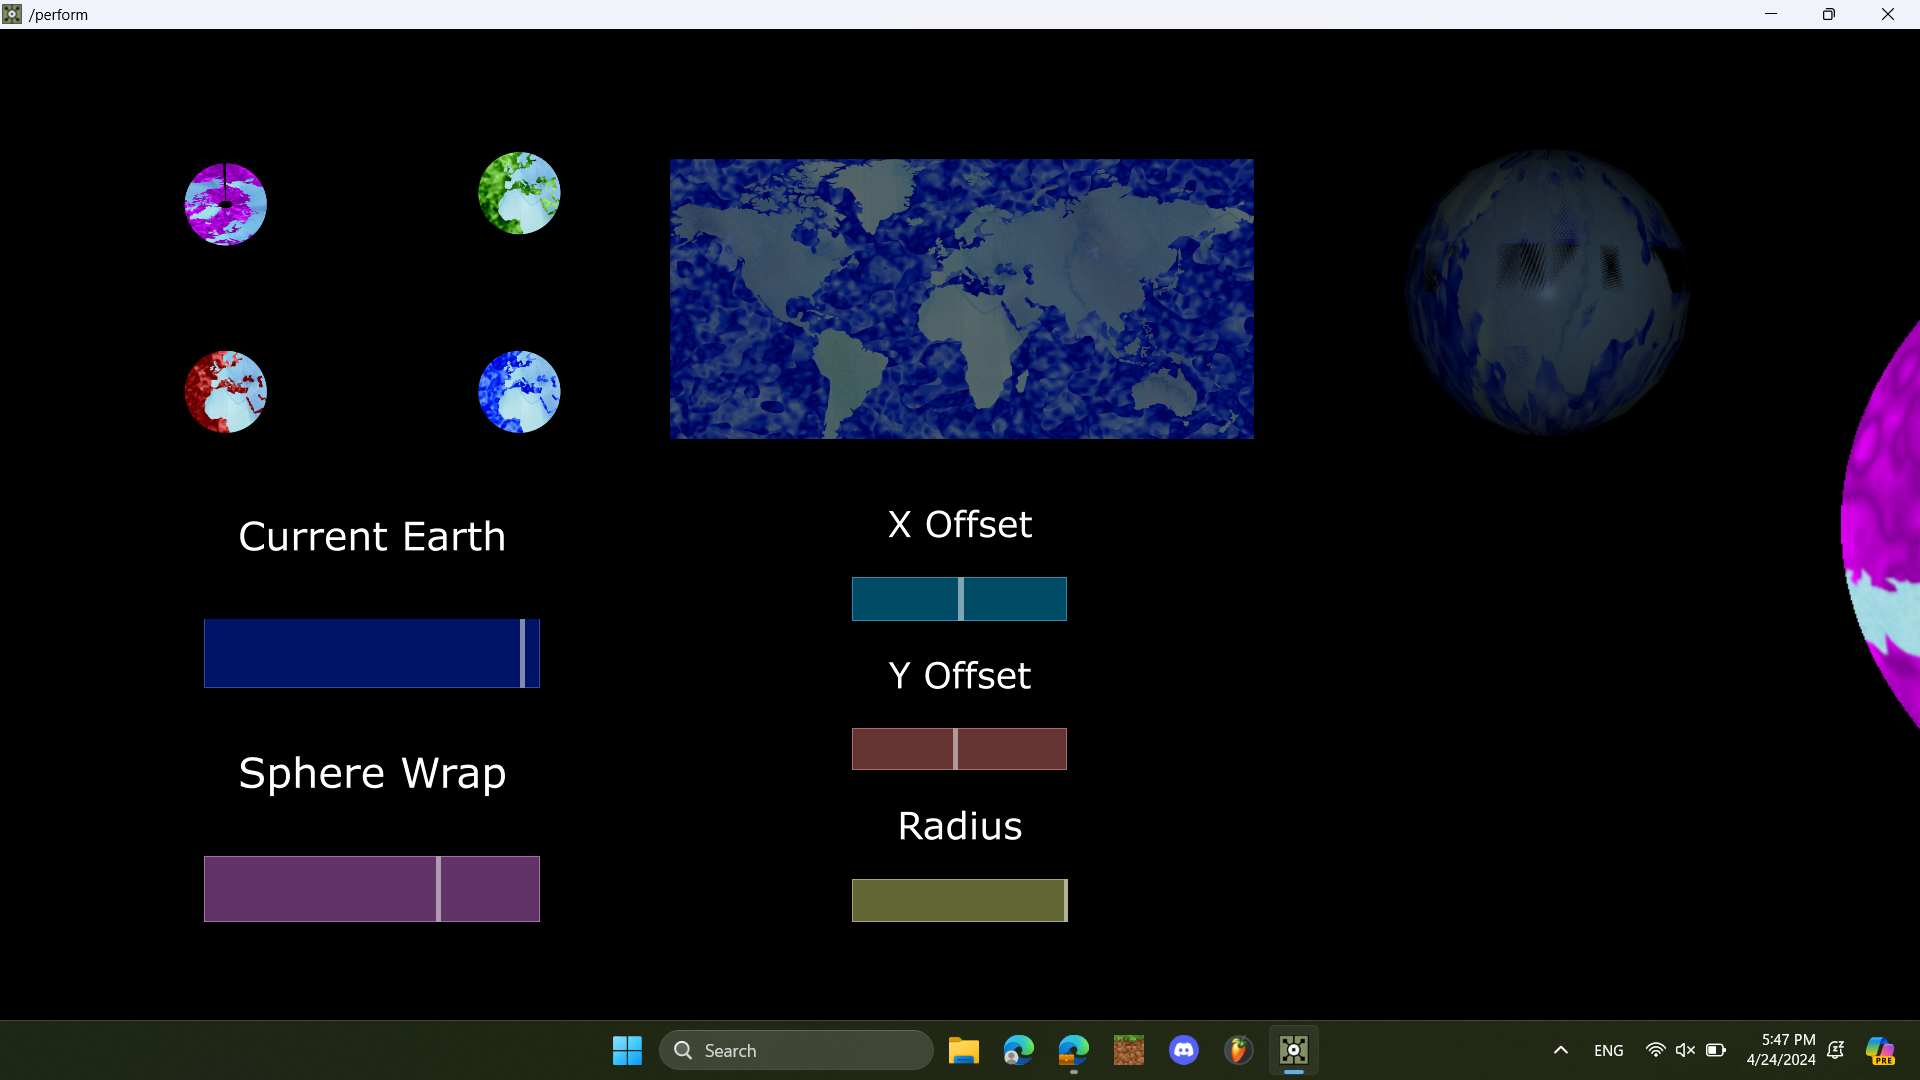Click the teal X Offset slider
Image resolution: width=1920 pixels, height=1080 pixels.
(959, 599)
